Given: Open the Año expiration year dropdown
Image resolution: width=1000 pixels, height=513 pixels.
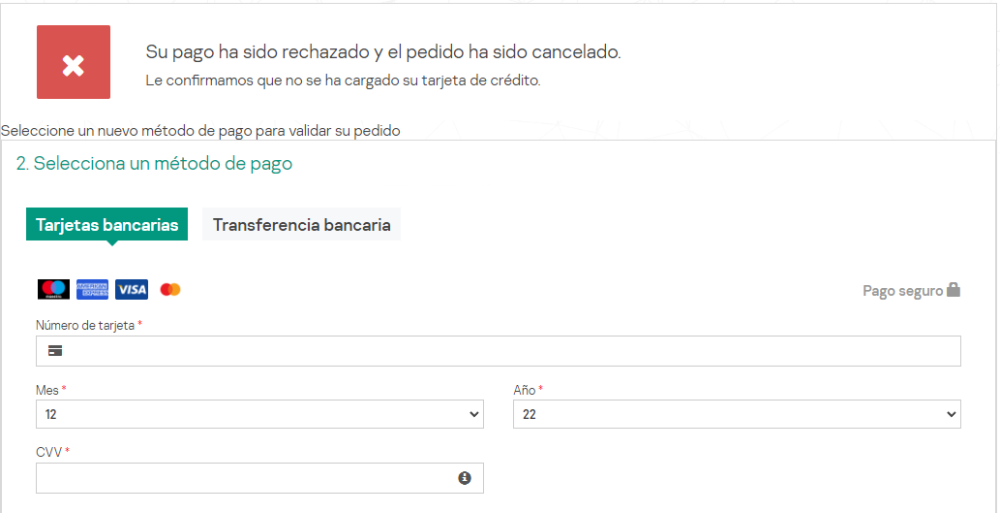Looking at the screenshot, I should pos(736,414).
